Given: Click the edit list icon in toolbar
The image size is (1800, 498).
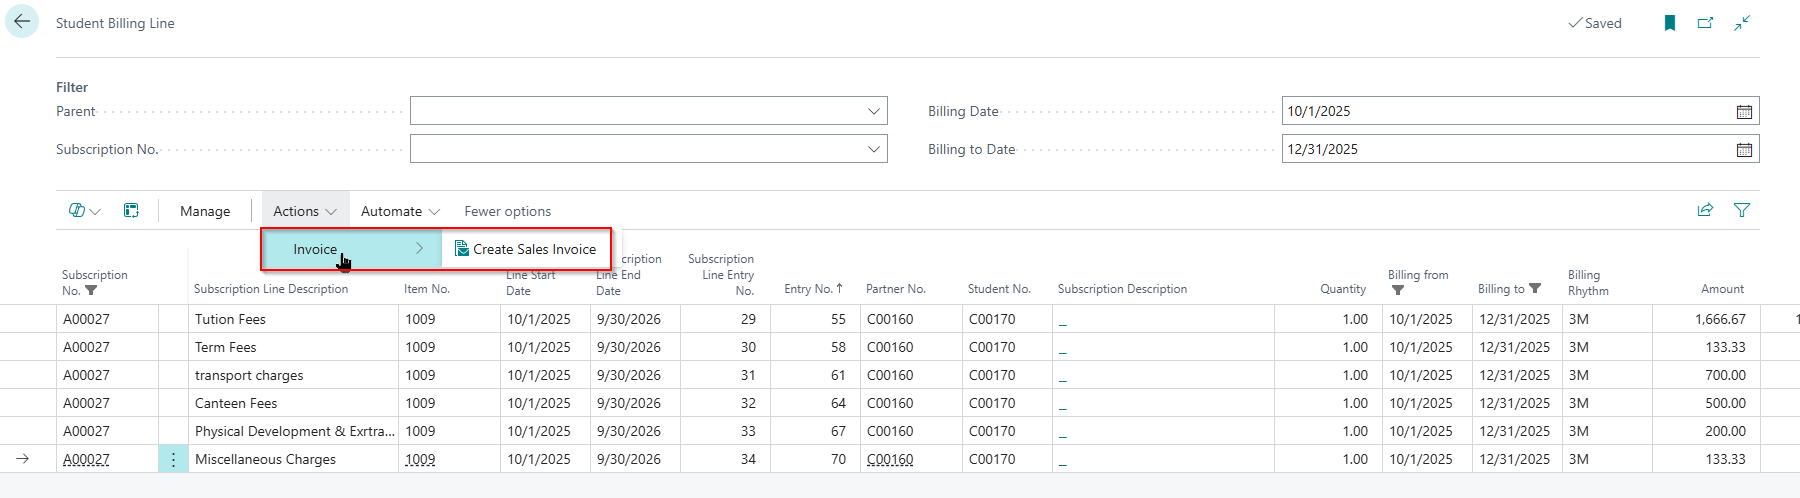Looking at the screenshot, I should (x=131, y=211).
